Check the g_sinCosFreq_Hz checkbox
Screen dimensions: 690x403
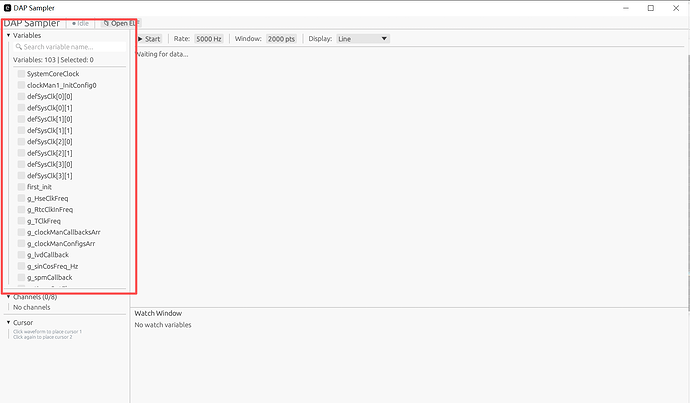pyautogui.click(x=21, y=266)
